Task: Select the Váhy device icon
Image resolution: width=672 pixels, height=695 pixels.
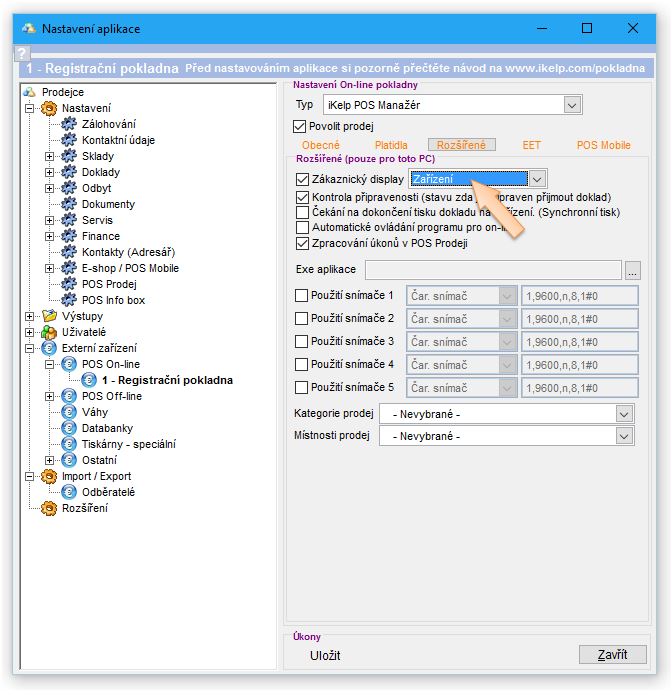Action: [x=69, y=412]
